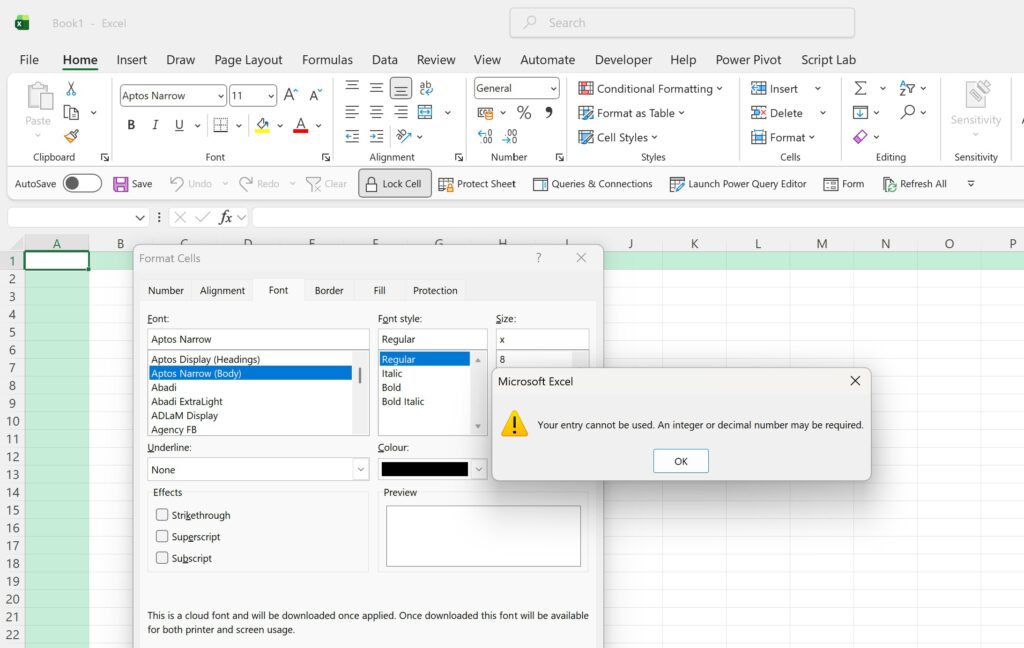Viewport: 1024px width, 648px height.
Task: Check the Subscript effect box
Action: [162, 558]
